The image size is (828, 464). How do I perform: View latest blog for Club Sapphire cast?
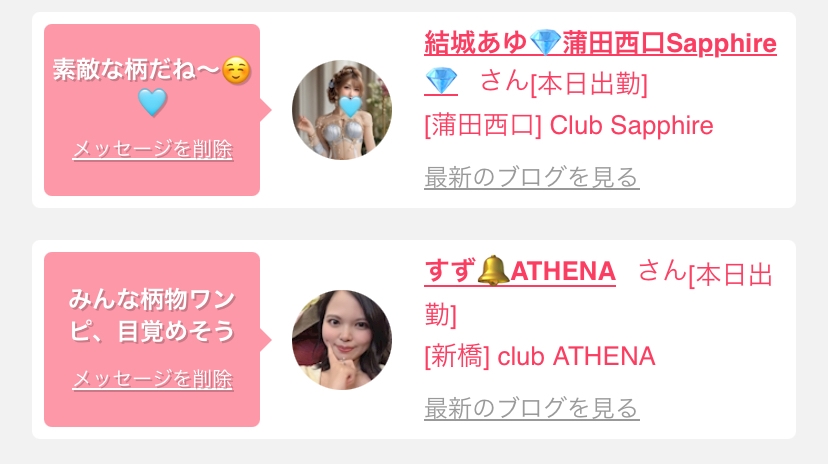532,177
